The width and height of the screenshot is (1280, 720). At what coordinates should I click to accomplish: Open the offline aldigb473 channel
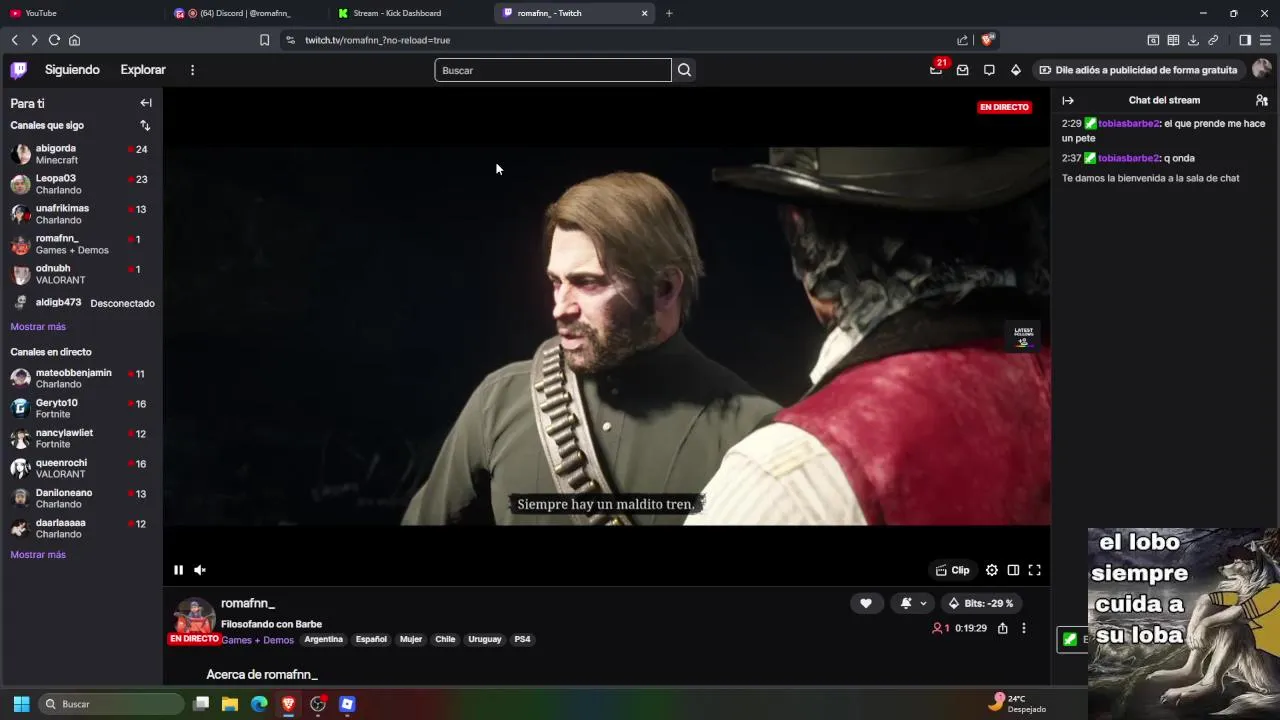point(81,303)
